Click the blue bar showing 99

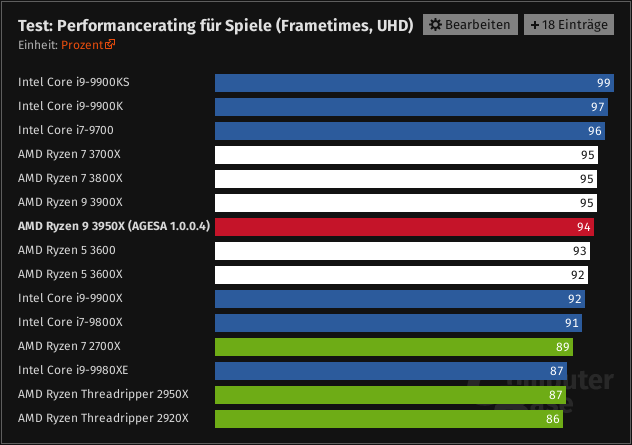pyautogui.click(x=414, y=83)
